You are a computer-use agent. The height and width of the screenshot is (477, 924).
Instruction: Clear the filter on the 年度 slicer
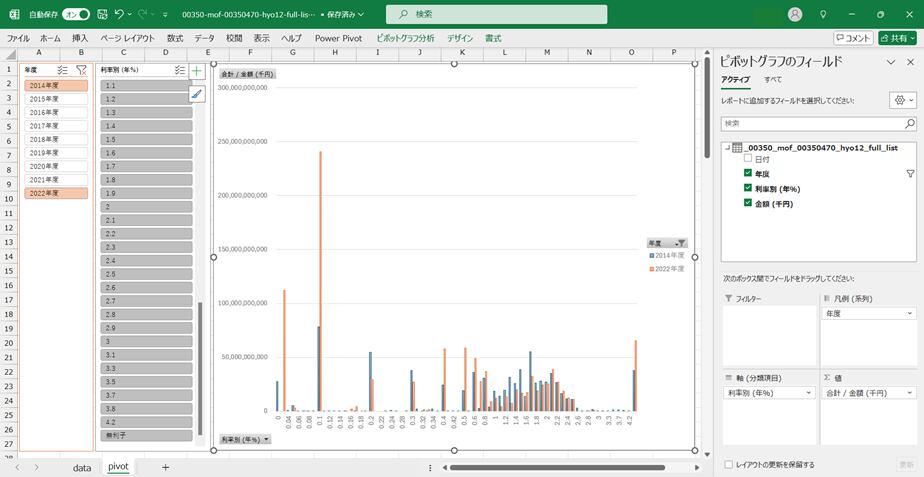click(80, 71)
